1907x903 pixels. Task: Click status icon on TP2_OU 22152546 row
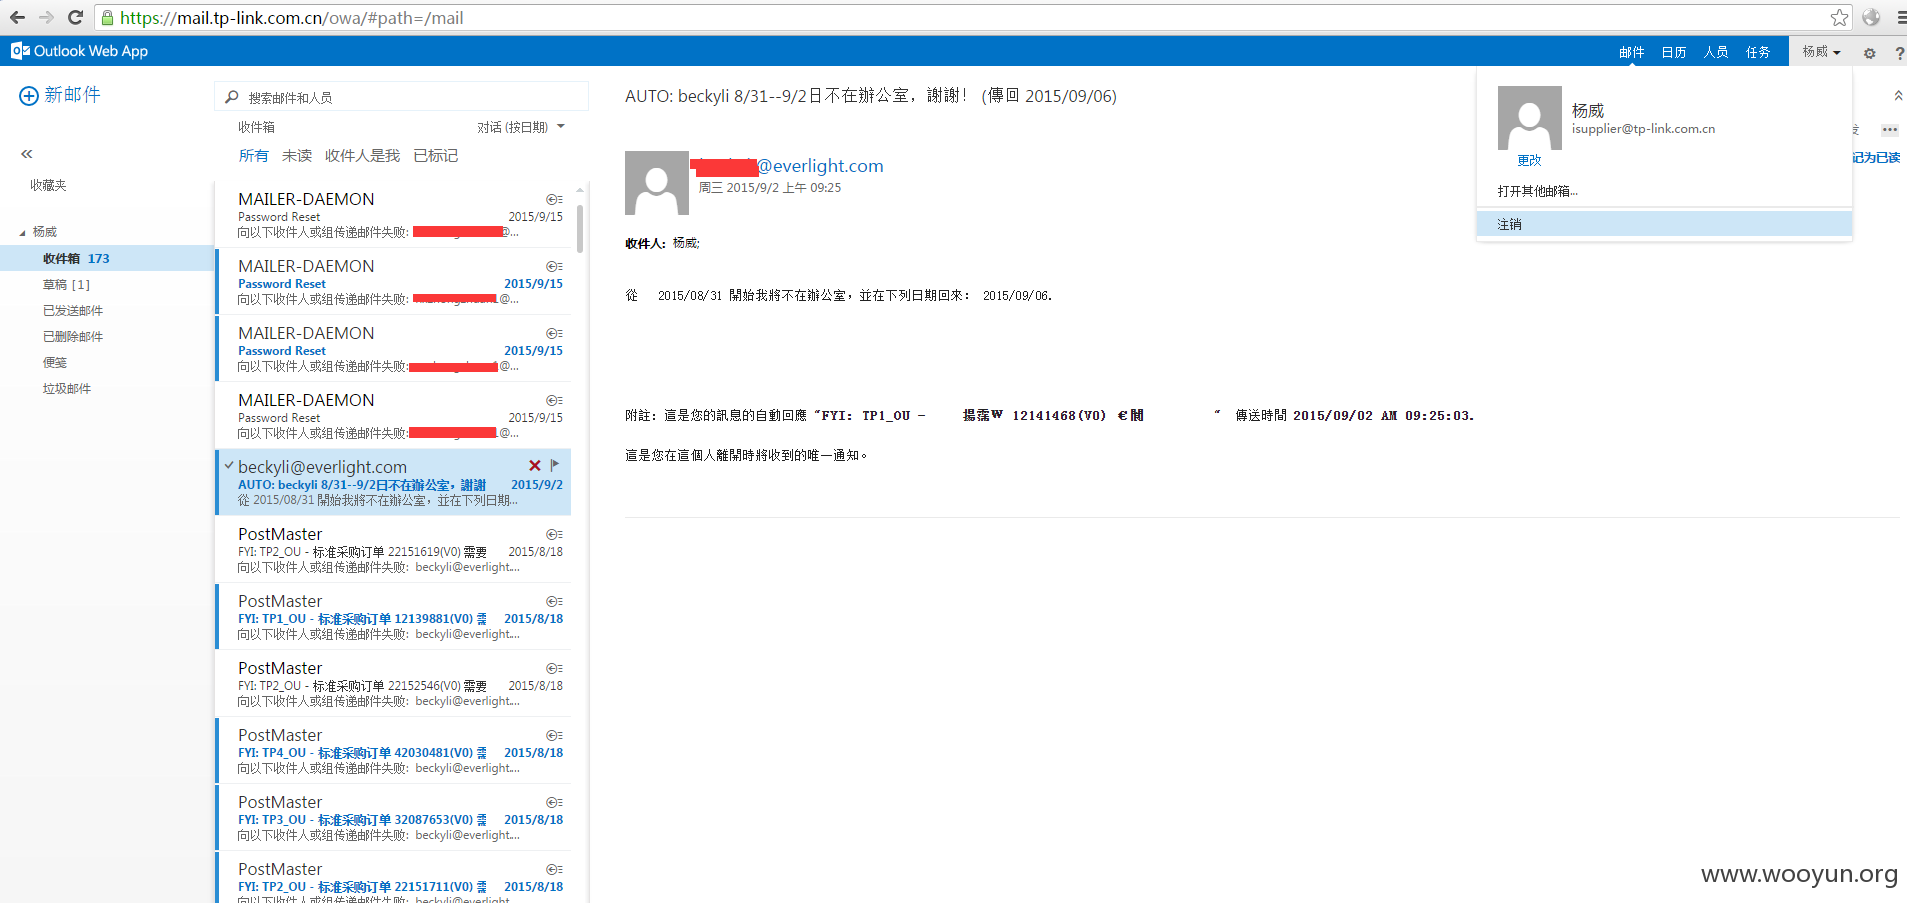(554, 669)
